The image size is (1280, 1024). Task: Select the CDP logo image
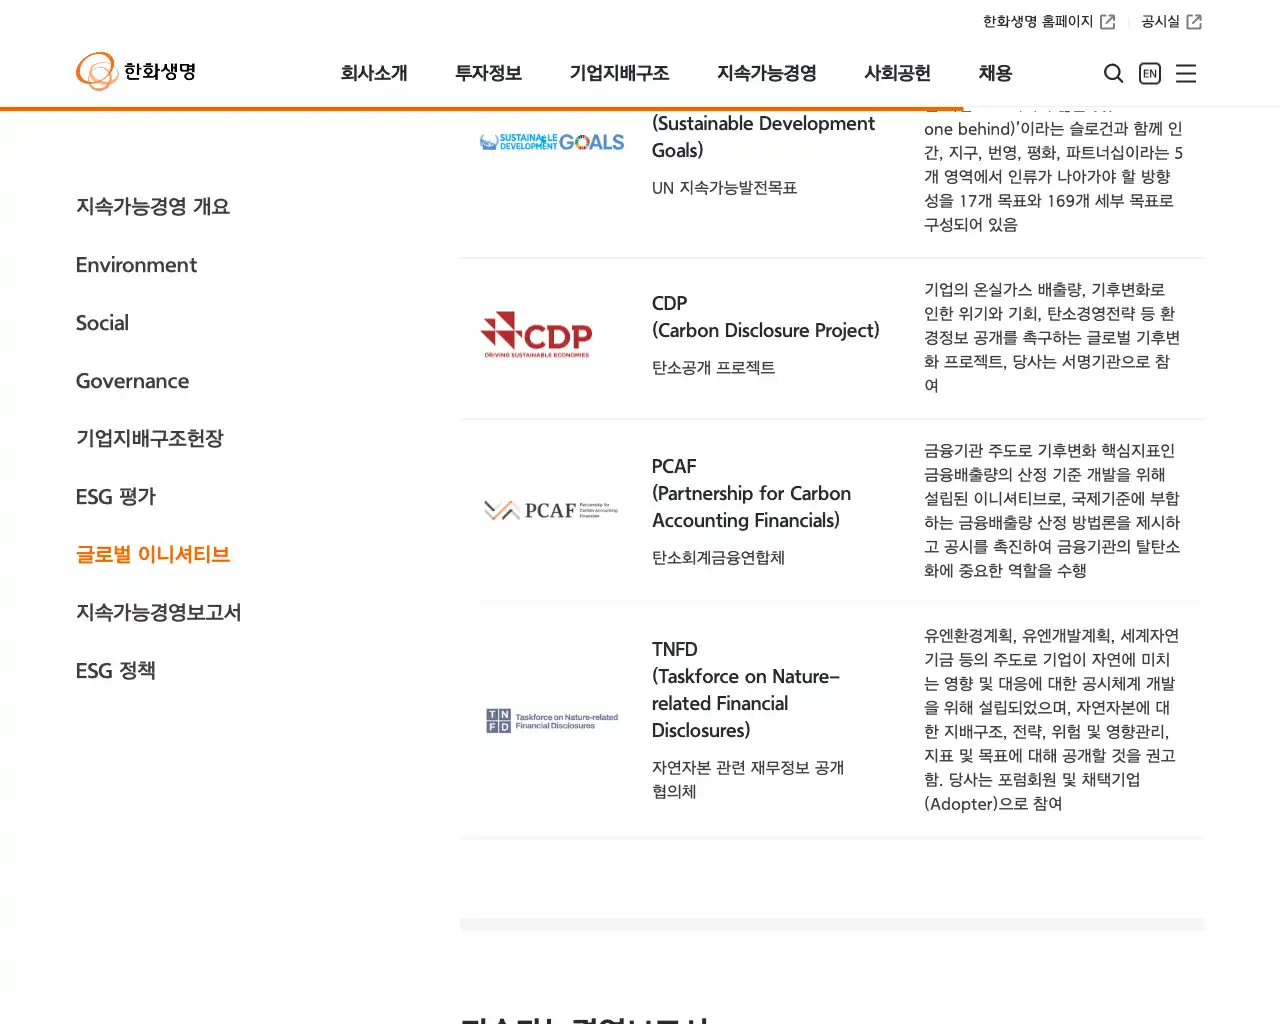(x=537, y=334)
